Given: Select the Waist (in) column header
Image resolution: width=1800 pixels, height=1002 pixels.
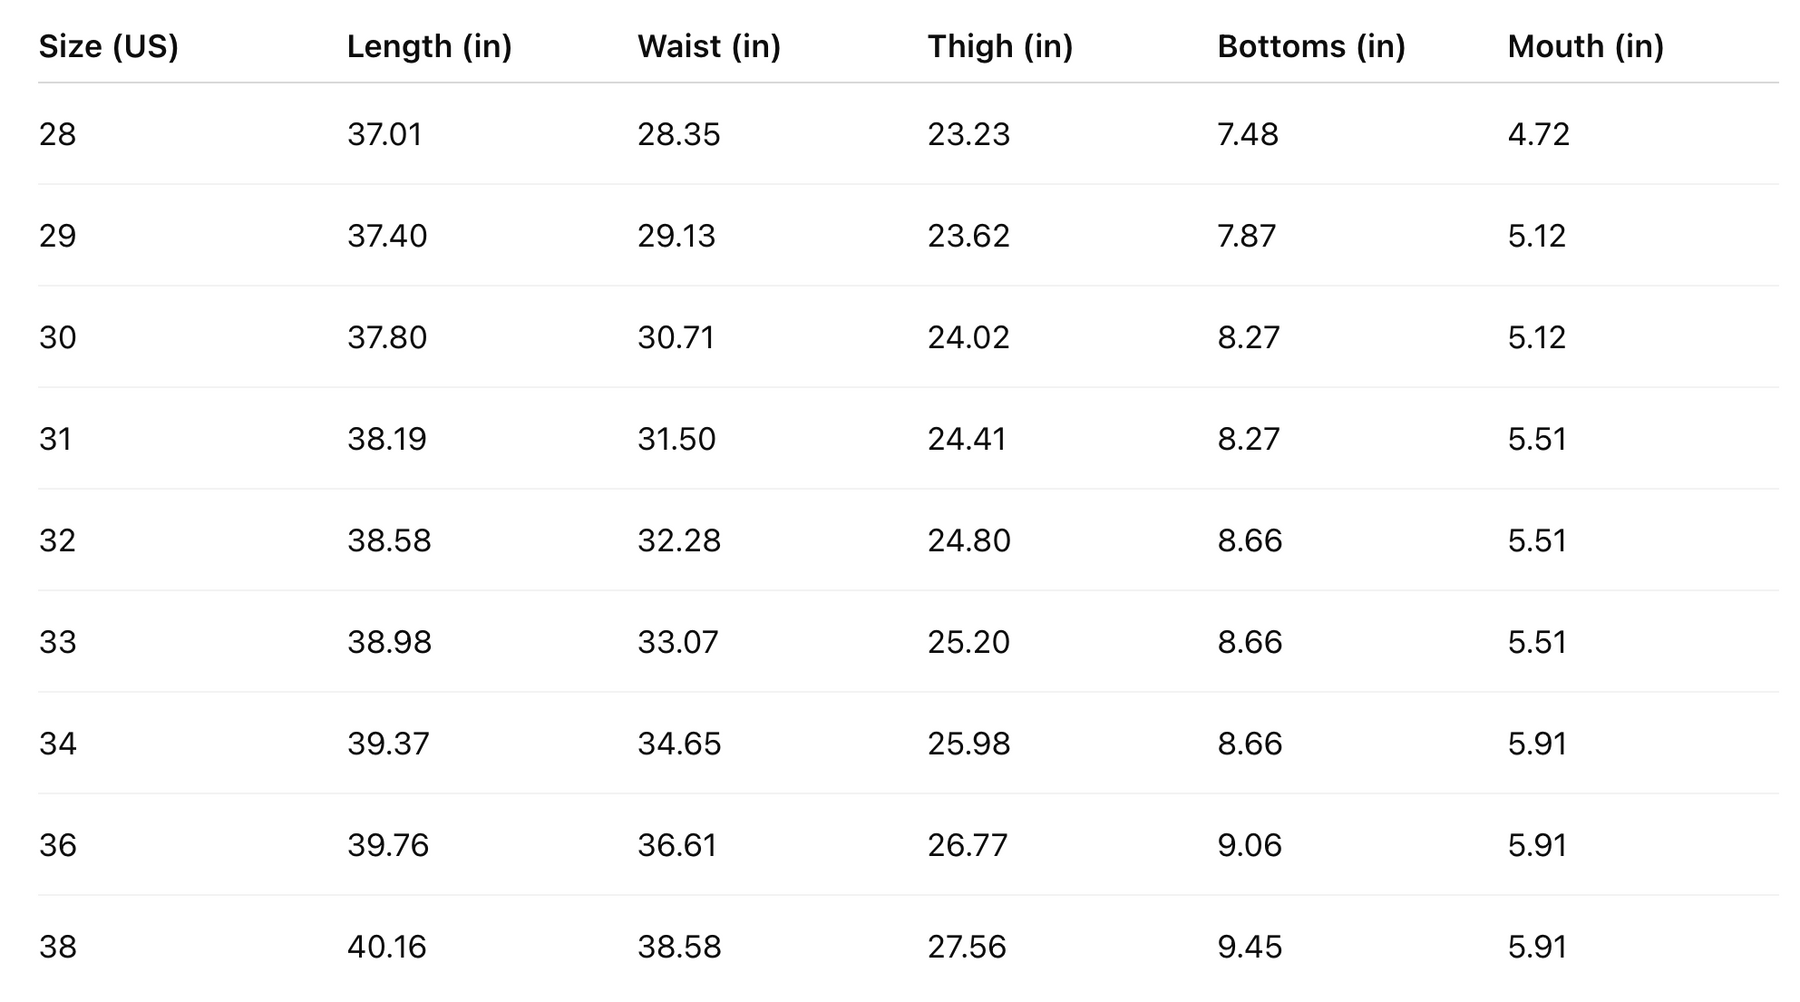Looking at the screenshot, I should click(x=708, y=46).
